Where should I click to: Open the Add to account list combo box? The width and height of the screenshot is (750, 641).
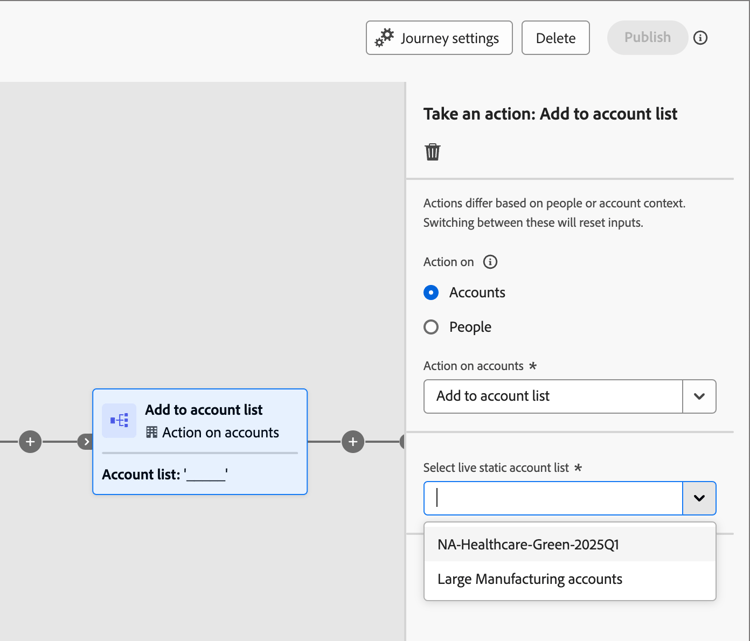coord(553,396)
